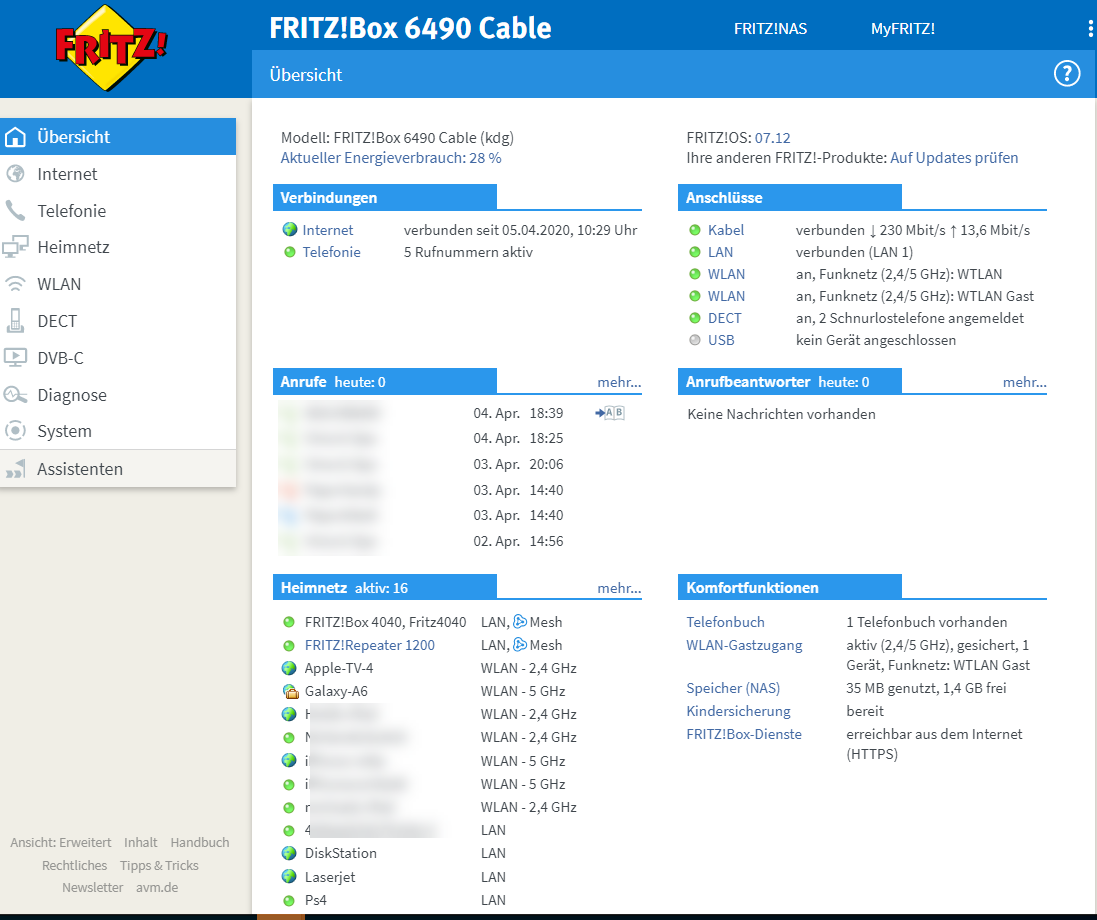Click the WLAN wifi icon in sidebar
This screenshot has width=1097, height=920.
(15, 284)
